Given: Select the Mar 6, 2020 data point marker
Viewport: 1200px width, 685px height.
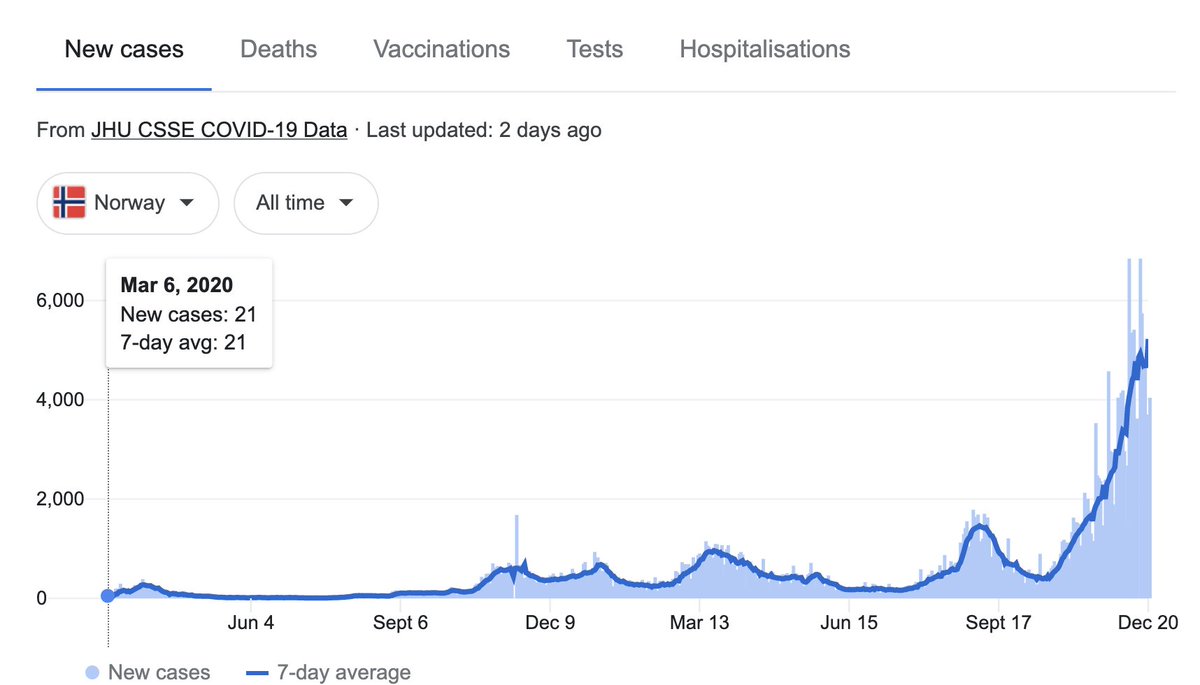Looking at the screenshot, I should pos(107,596).
